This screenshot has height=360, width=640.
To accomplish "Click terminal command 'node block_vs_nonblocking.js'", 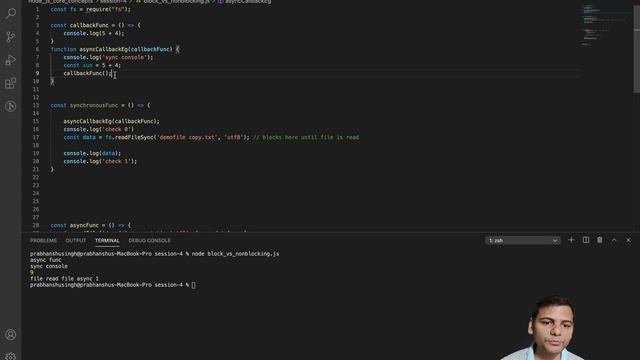I will pos(236,253).
